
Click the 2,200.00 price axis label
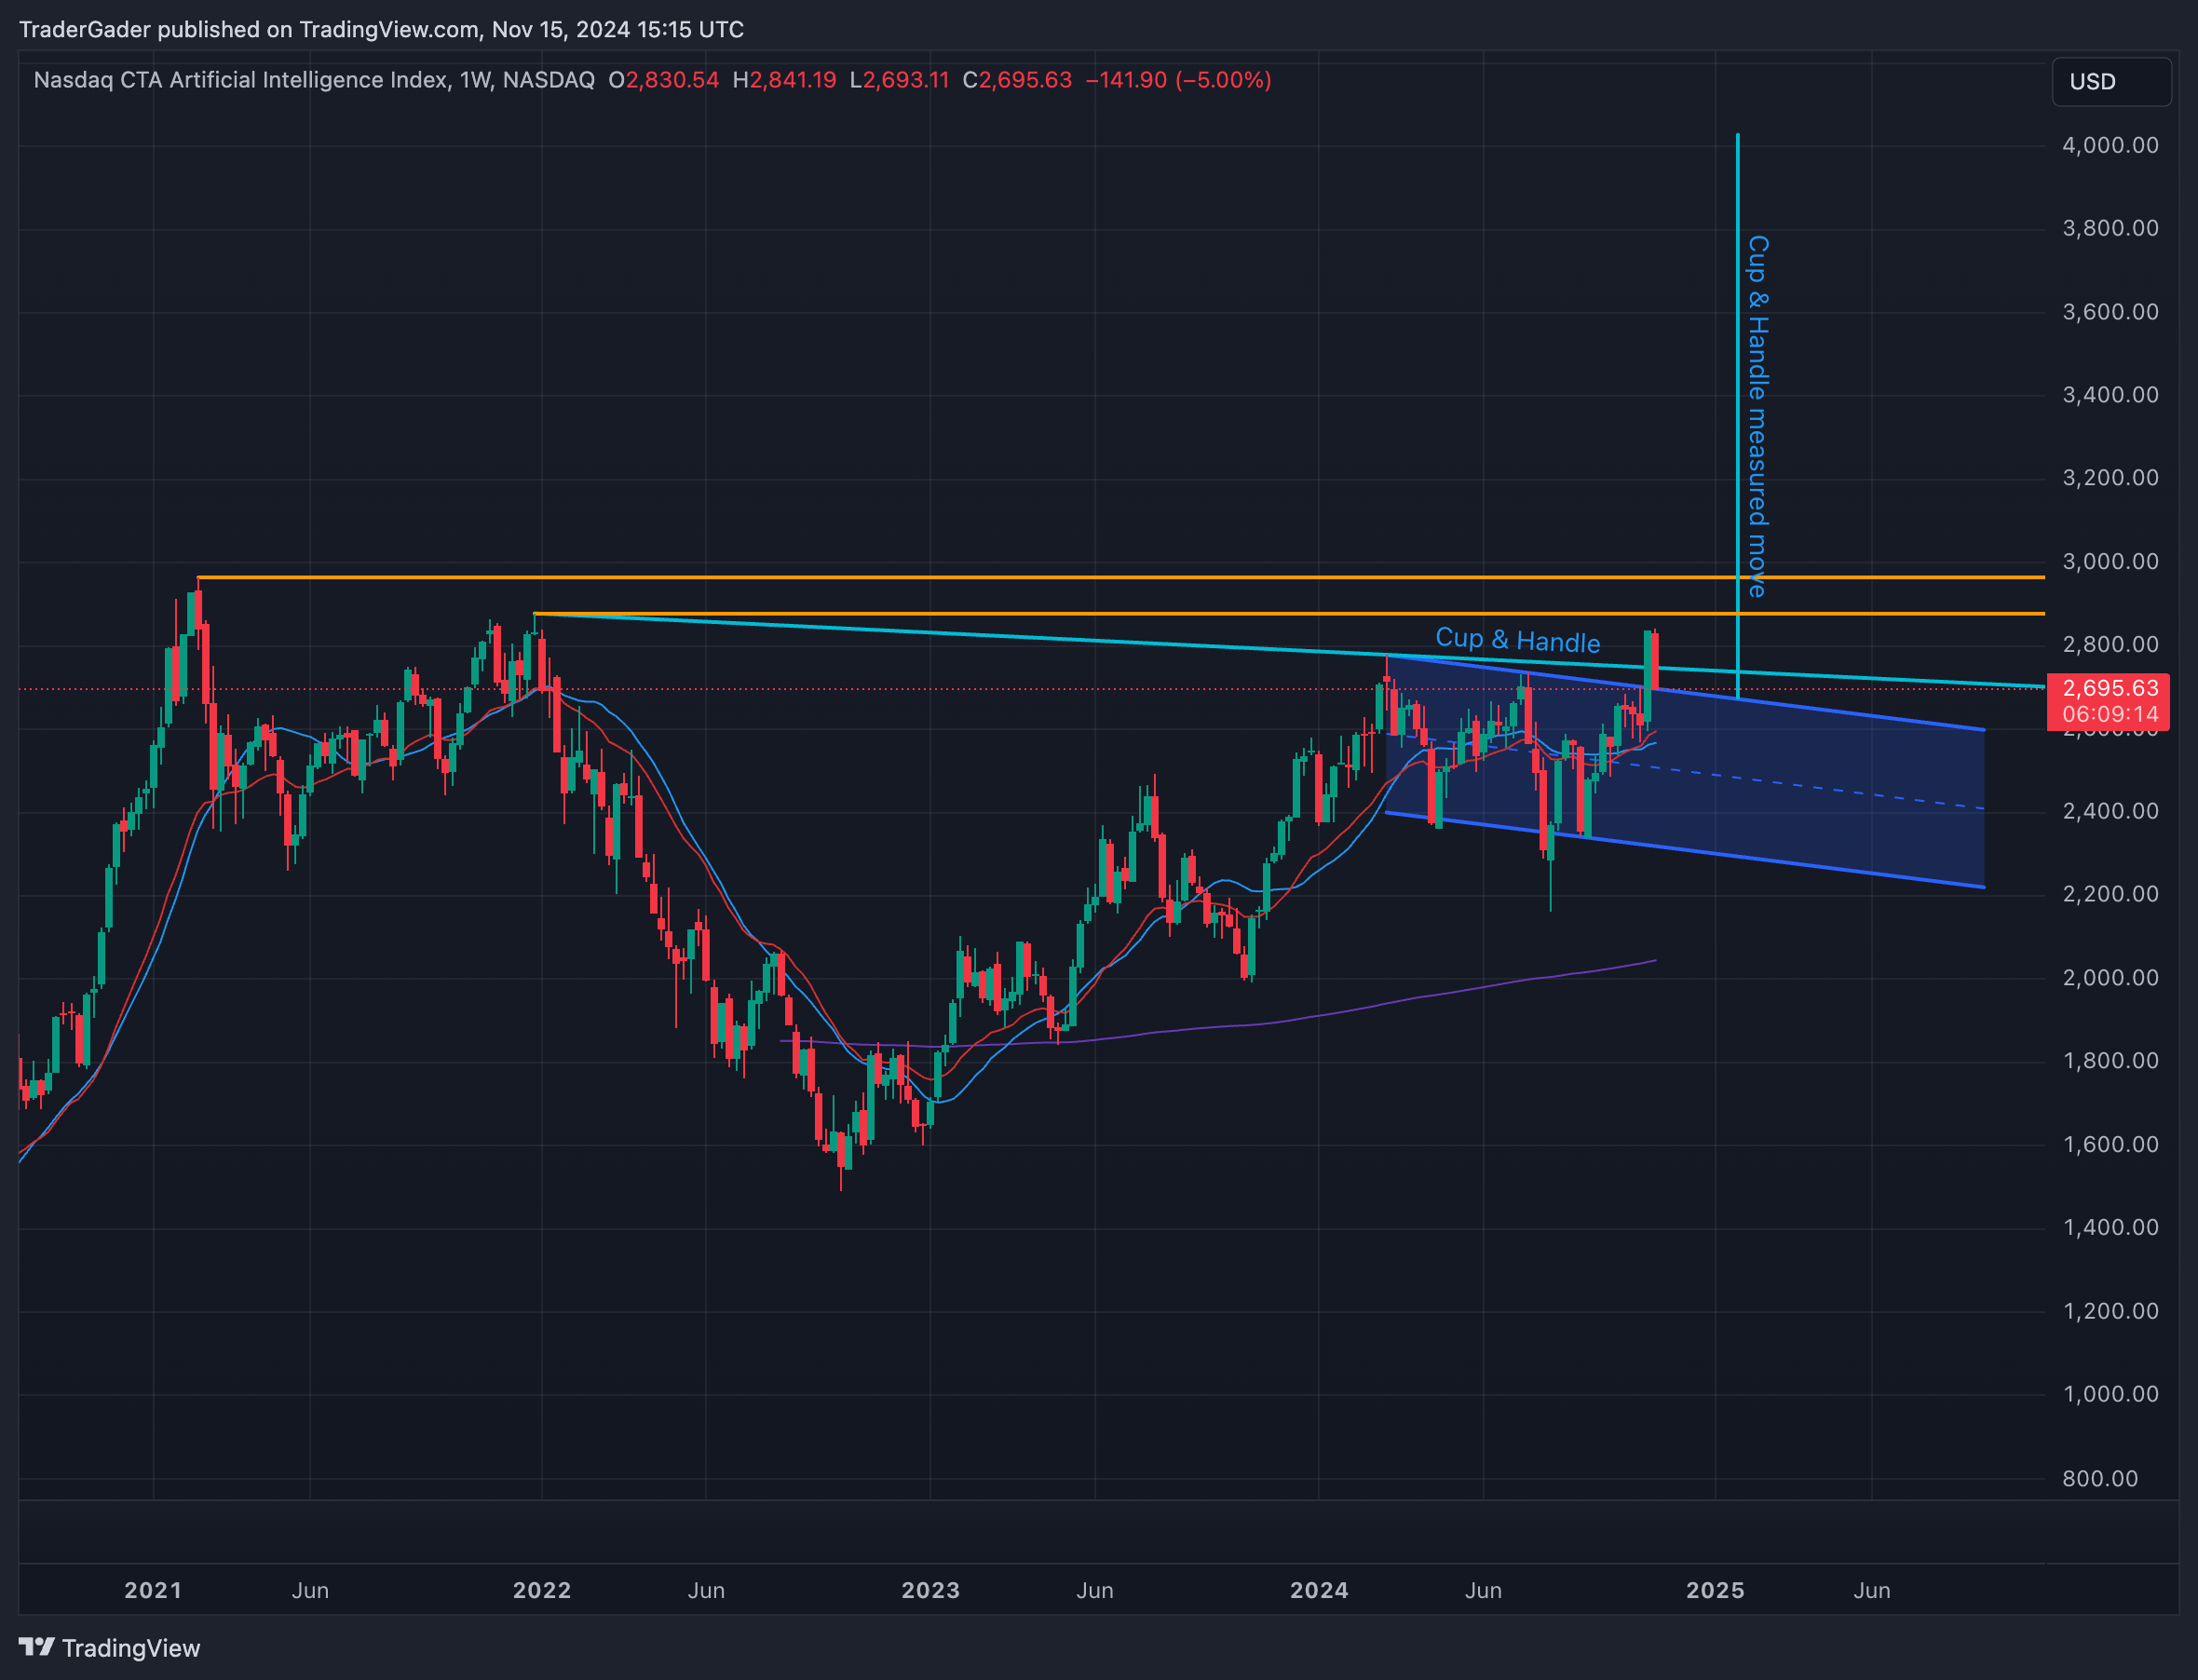2110,894
